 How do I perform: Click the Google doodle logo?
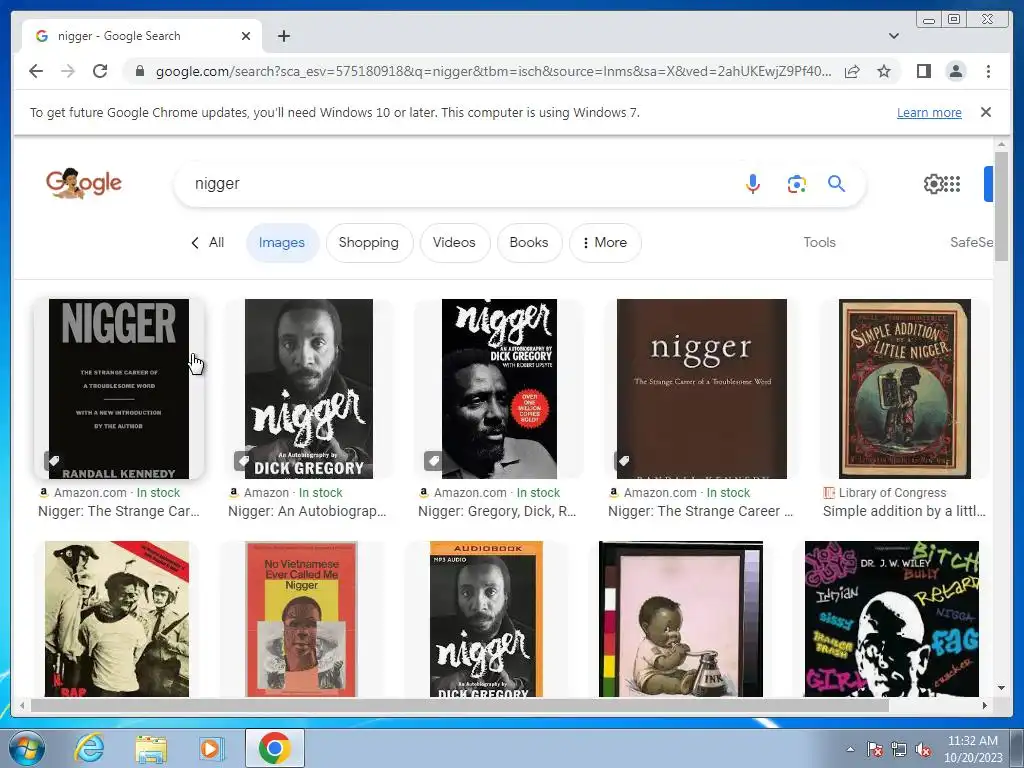[x=84, y=183]
